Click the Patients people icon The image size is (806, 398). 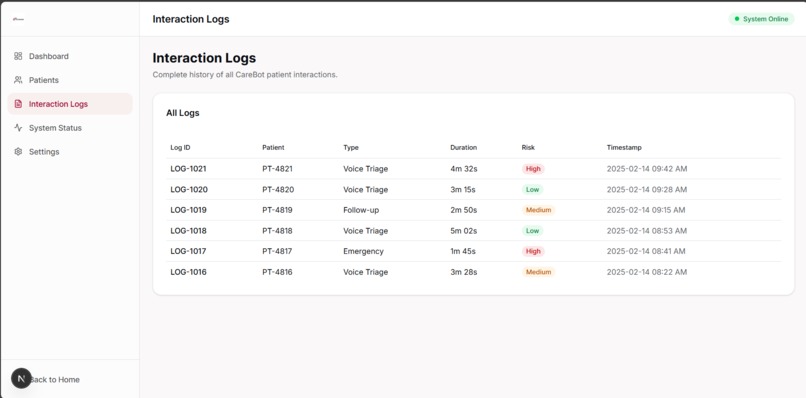click(x=18, y=80)
